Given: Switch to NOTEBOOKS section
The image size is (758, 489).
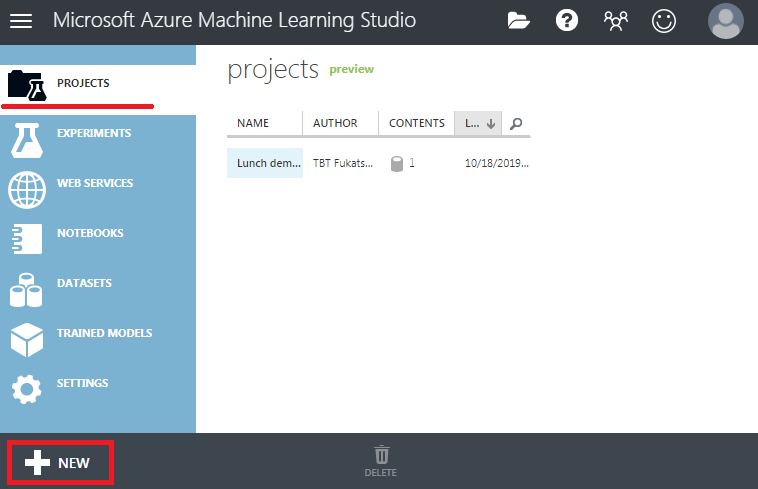Looking at the screenshot, I should click(90, 233).
